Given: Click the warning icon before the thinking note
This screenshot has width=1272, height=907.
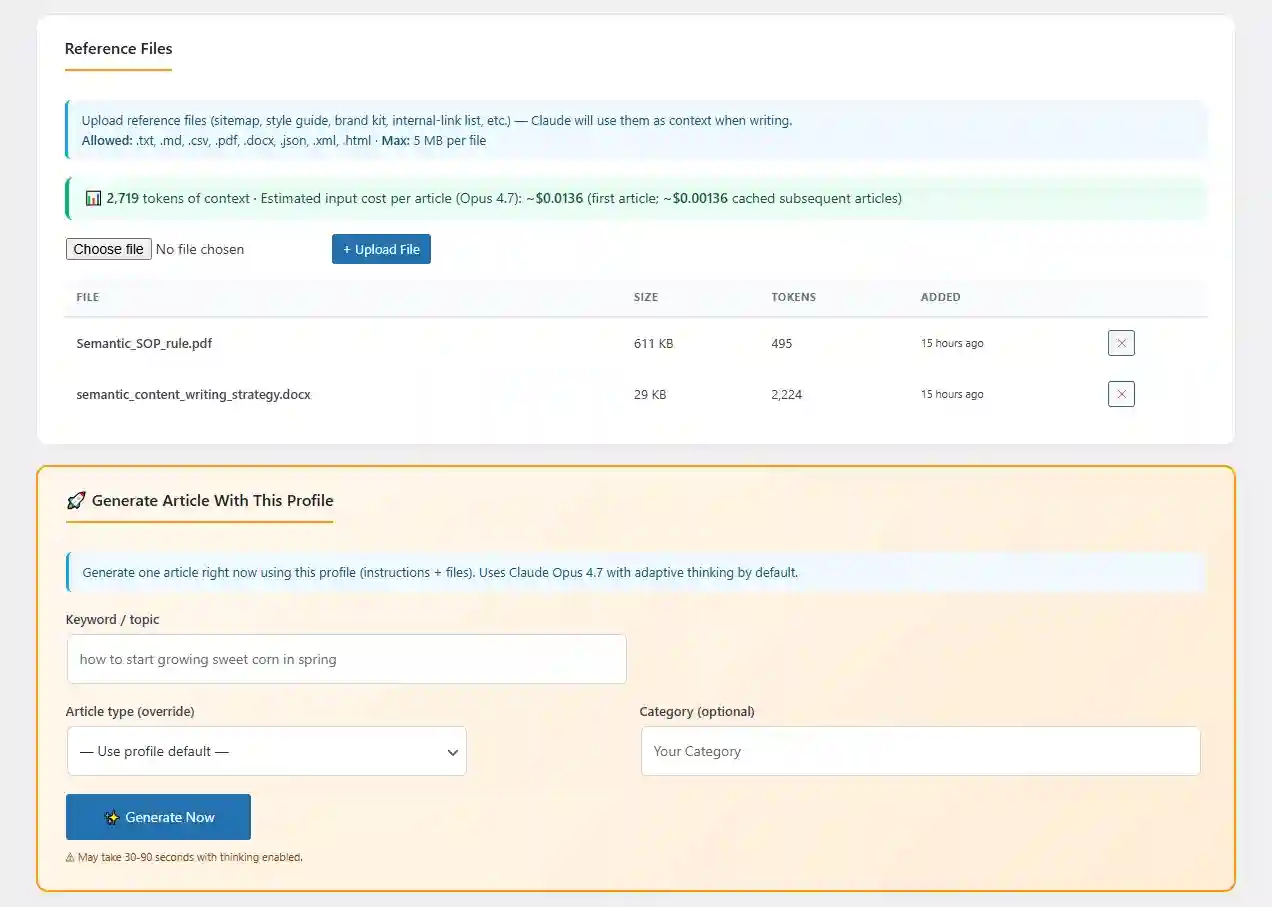Looking at the screenshot, I should pos(70,858).
